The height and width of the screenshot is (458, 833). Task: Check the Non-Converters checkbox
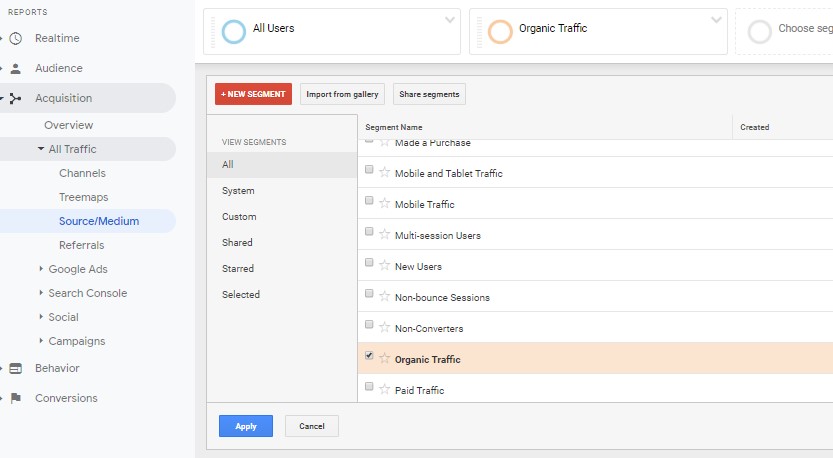369,325
